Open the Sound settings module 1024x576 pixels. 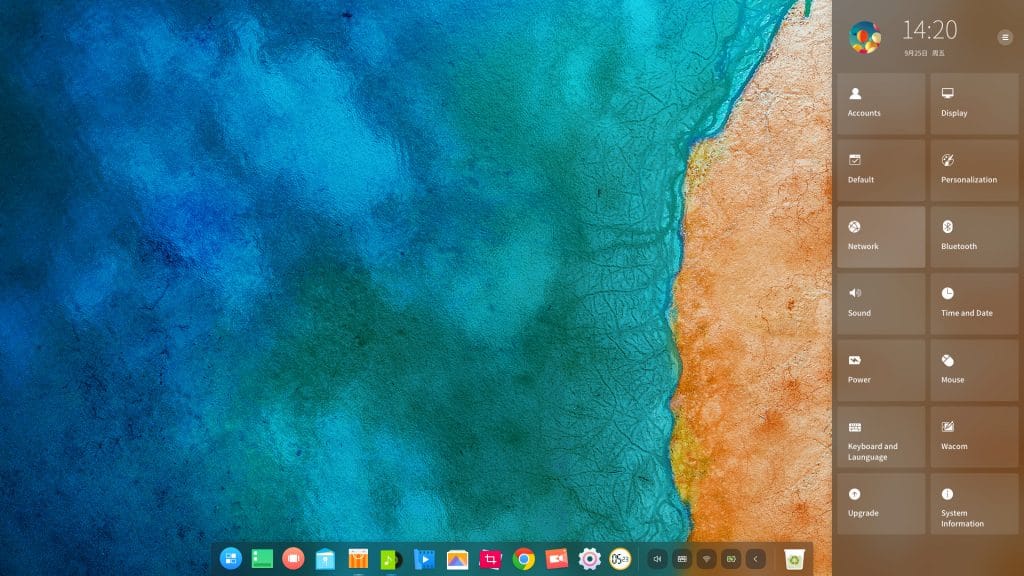(881, 304)
